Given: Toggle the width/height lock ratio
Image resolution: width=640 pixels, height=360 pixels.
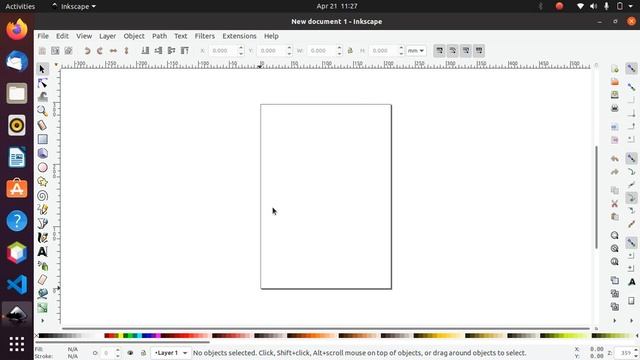Looking at the screenshot, I should click(350, 51).
